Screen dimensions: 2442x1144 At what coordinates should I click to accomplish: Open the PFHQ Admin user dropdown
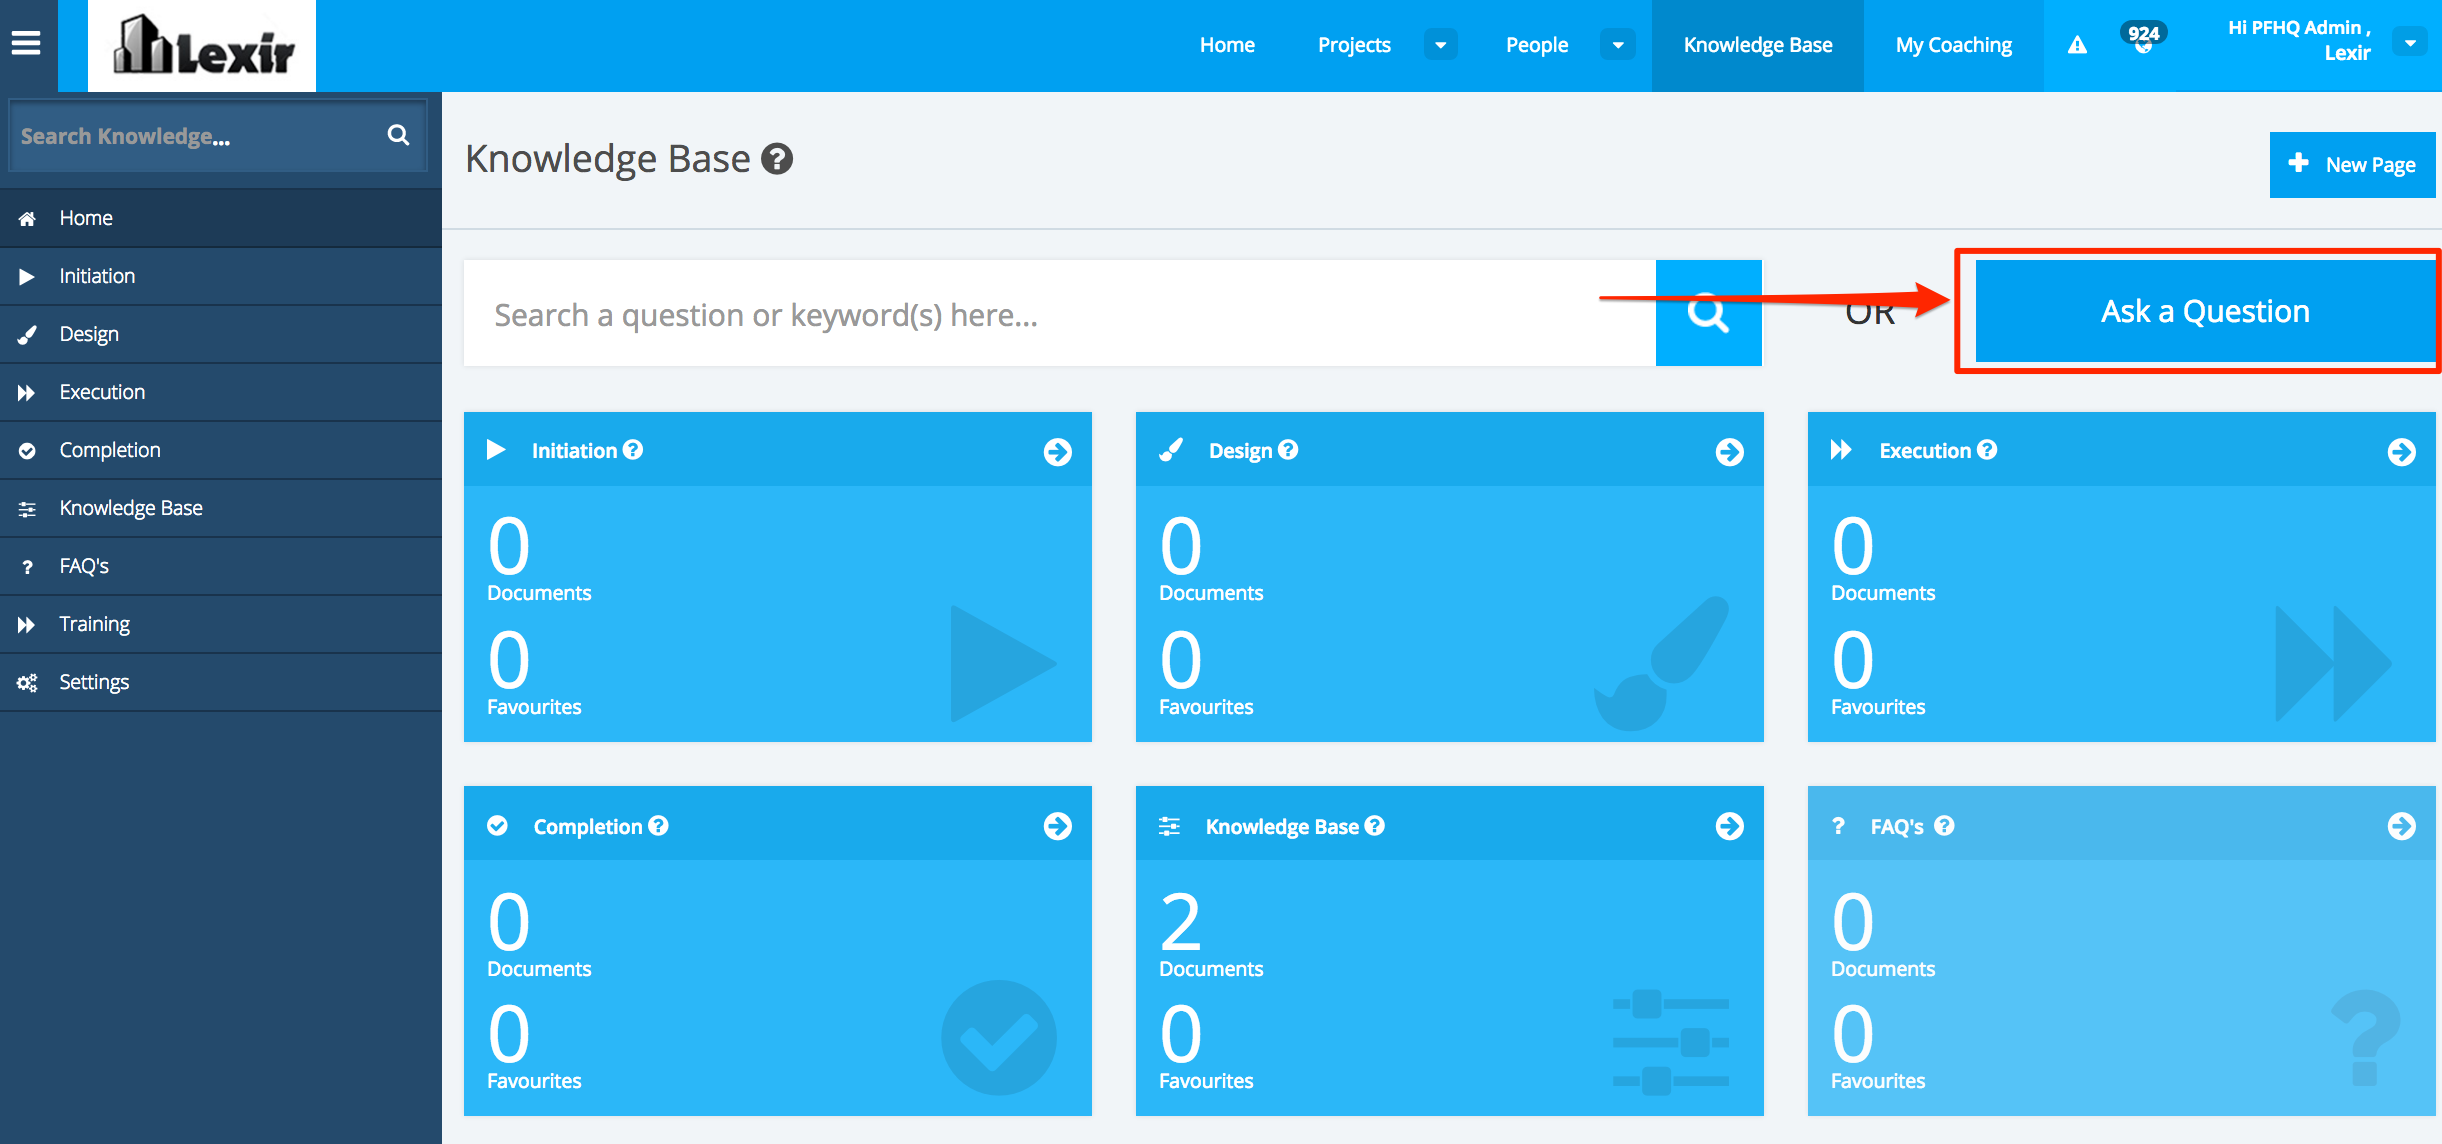[x=2410, y=43]
